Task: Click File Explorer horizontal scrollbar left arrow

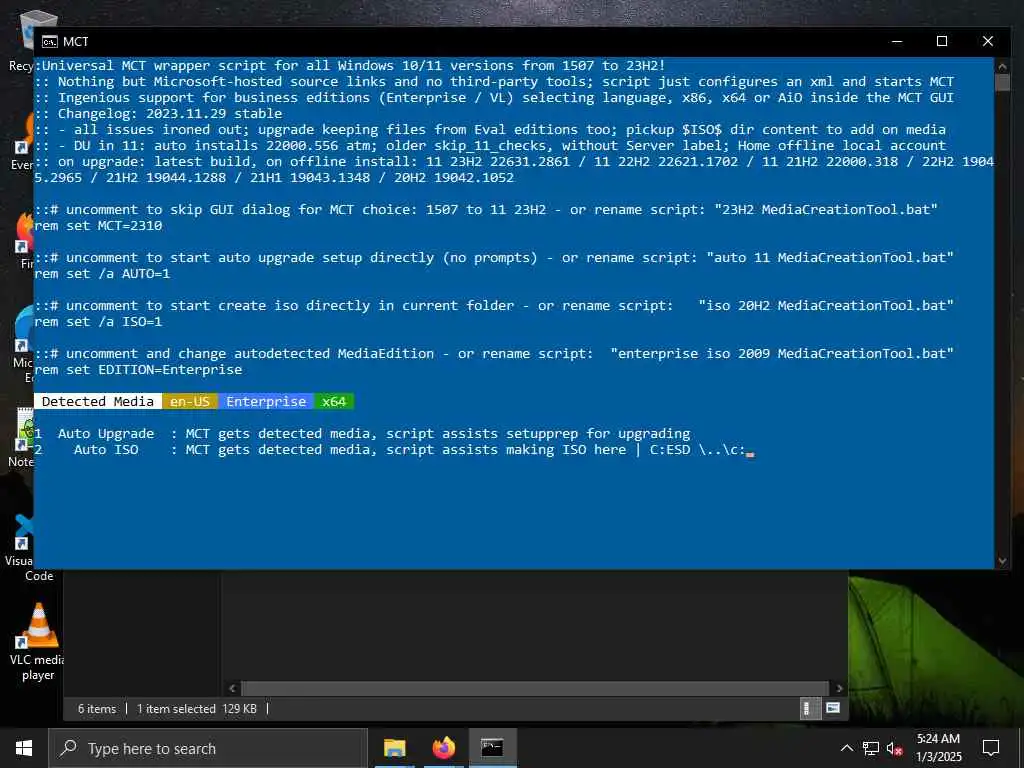Action: point(232,688)
